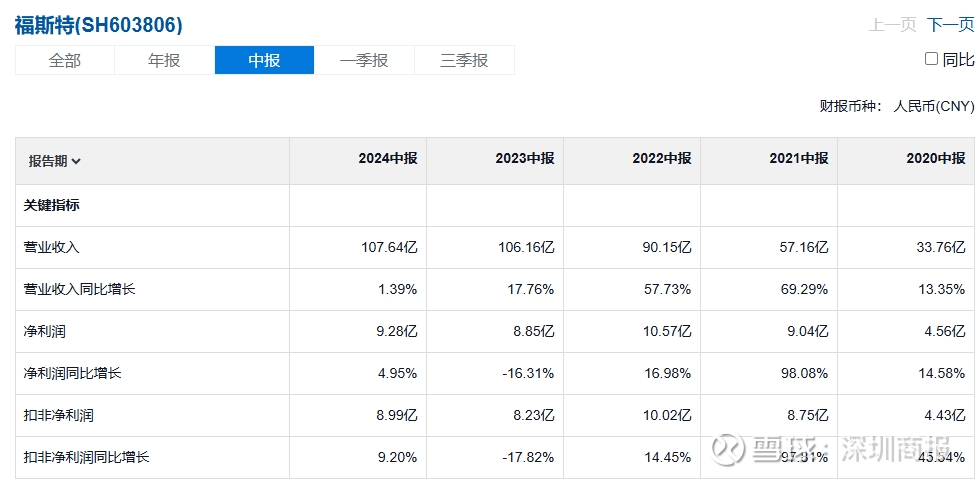
Task: Click the 90.15亿 revenue value
Action: pos(667,247)
